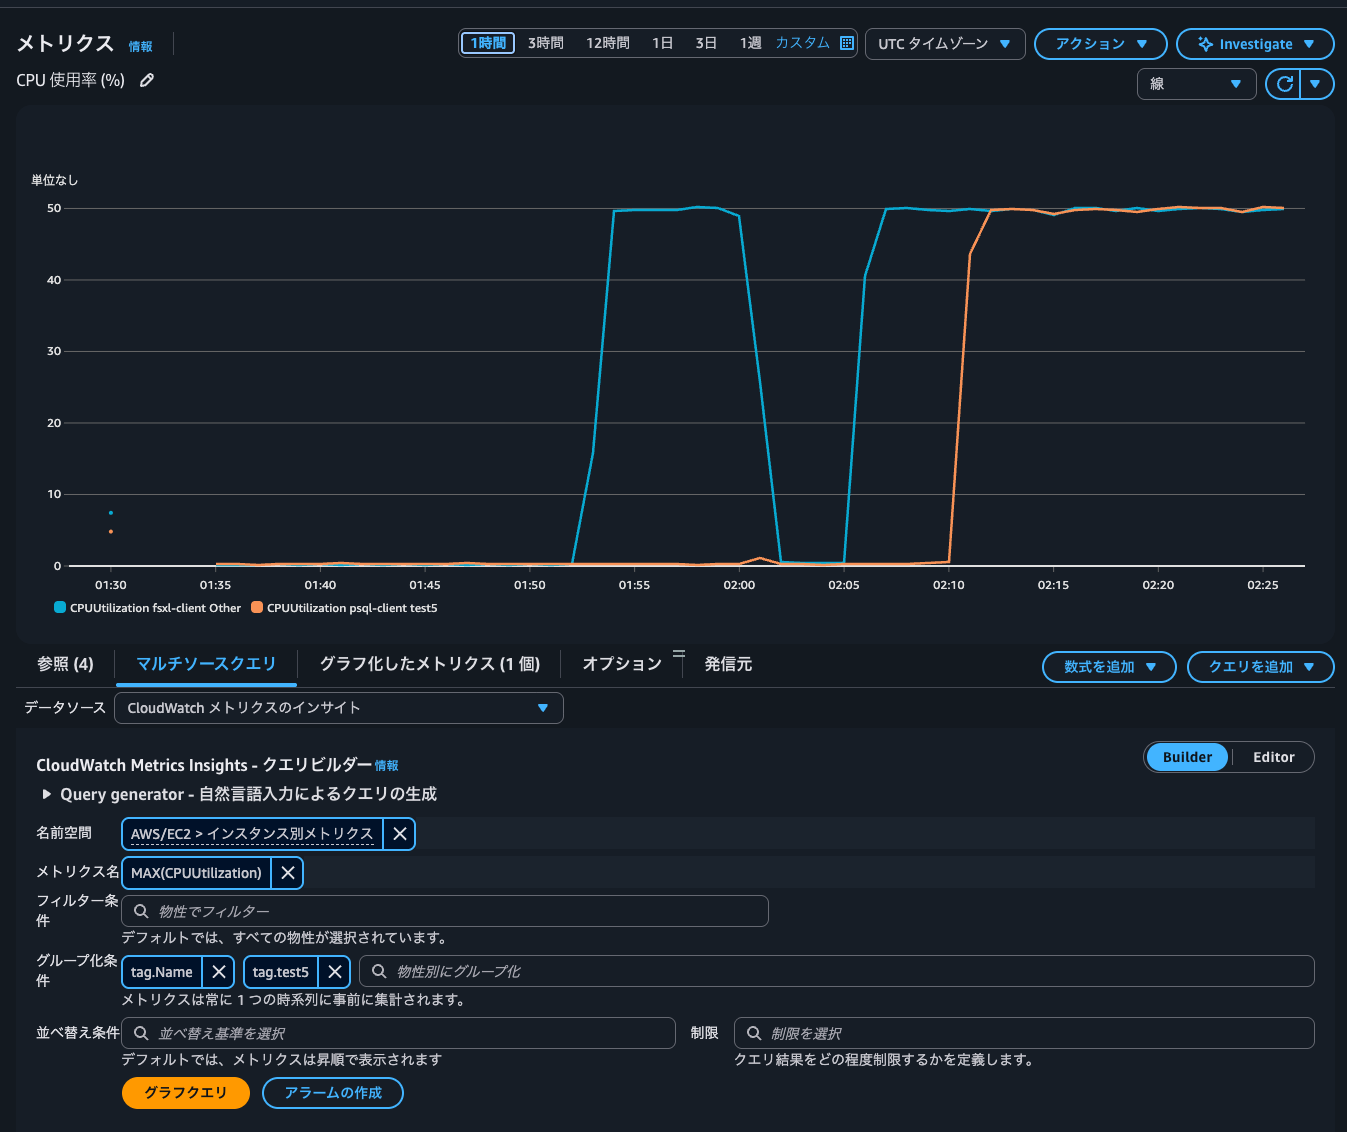Open the 線 graph type dropdown

(1196, 84)
